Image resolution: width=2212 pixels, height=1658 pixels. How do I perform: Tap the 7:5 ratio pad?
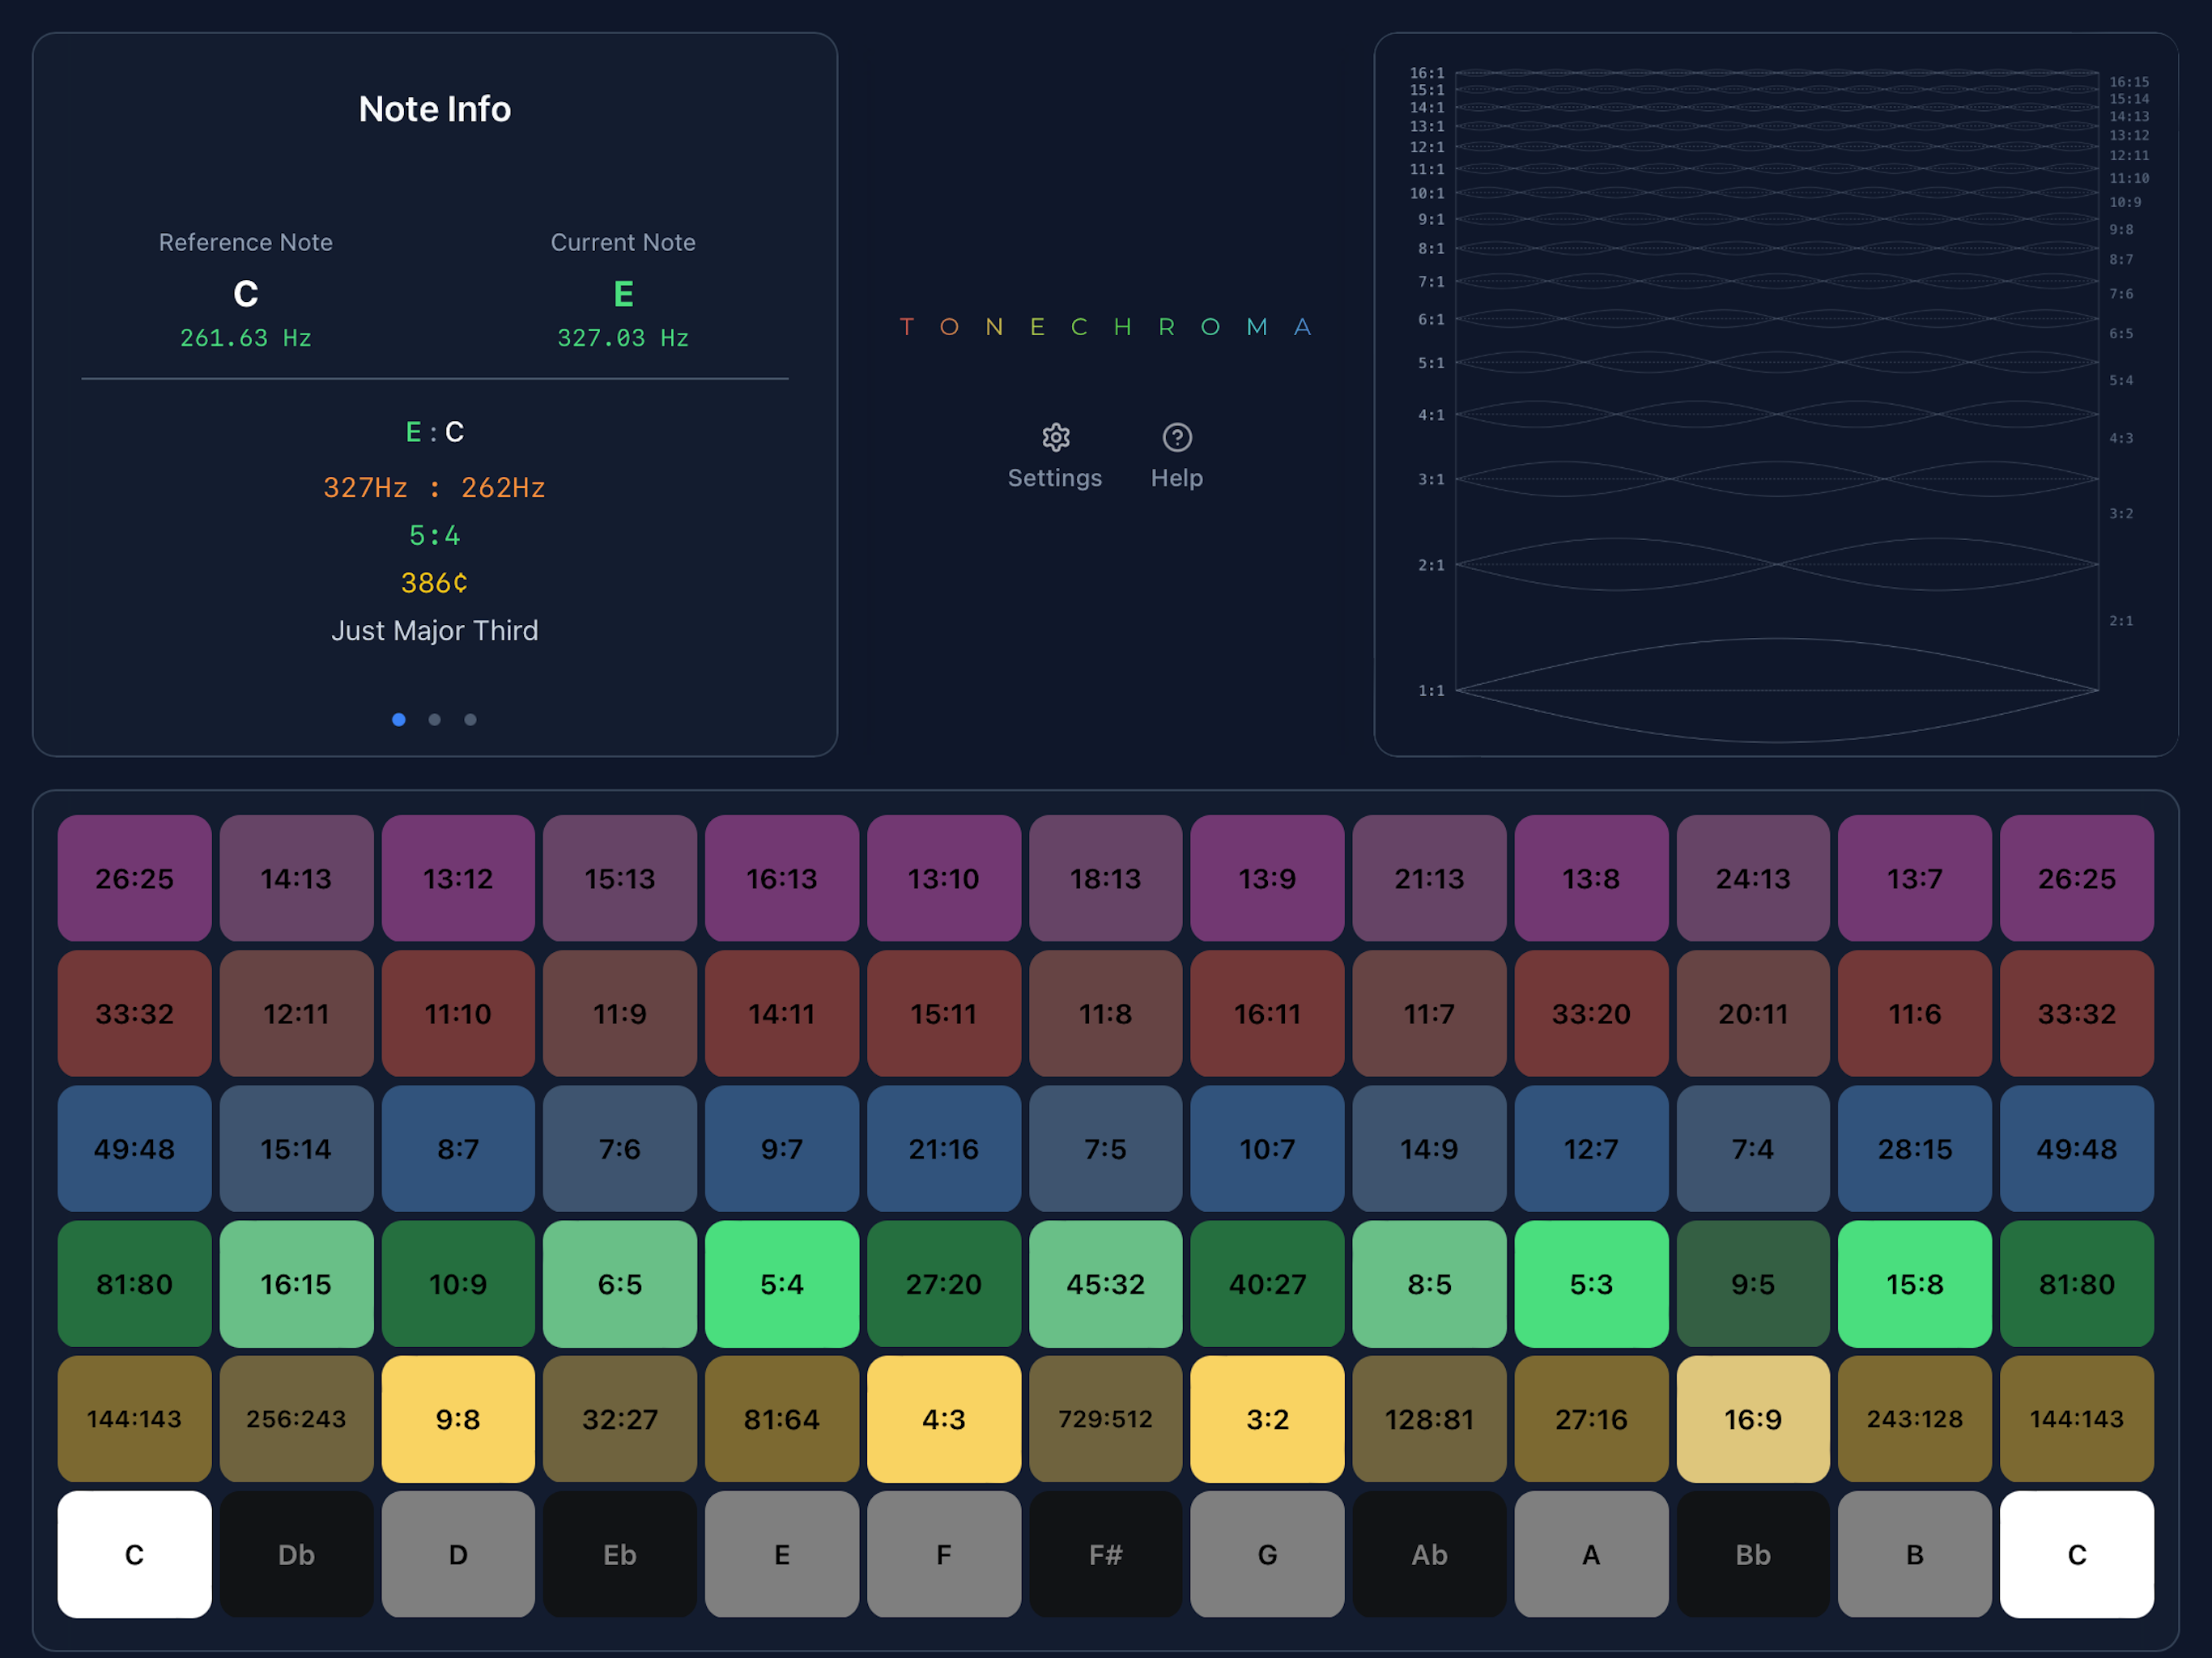click(1106, 1148)
